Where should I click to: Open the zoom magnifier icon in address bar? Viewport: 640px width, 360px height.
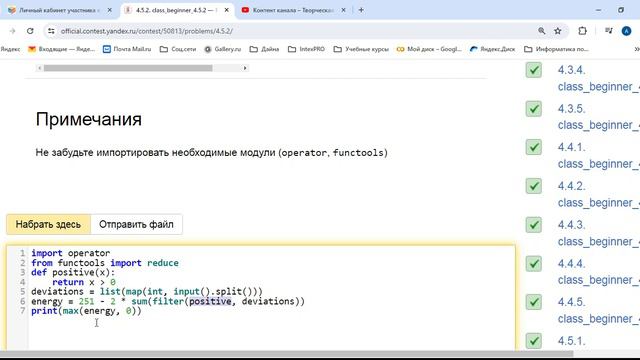(x=542, y=31)
